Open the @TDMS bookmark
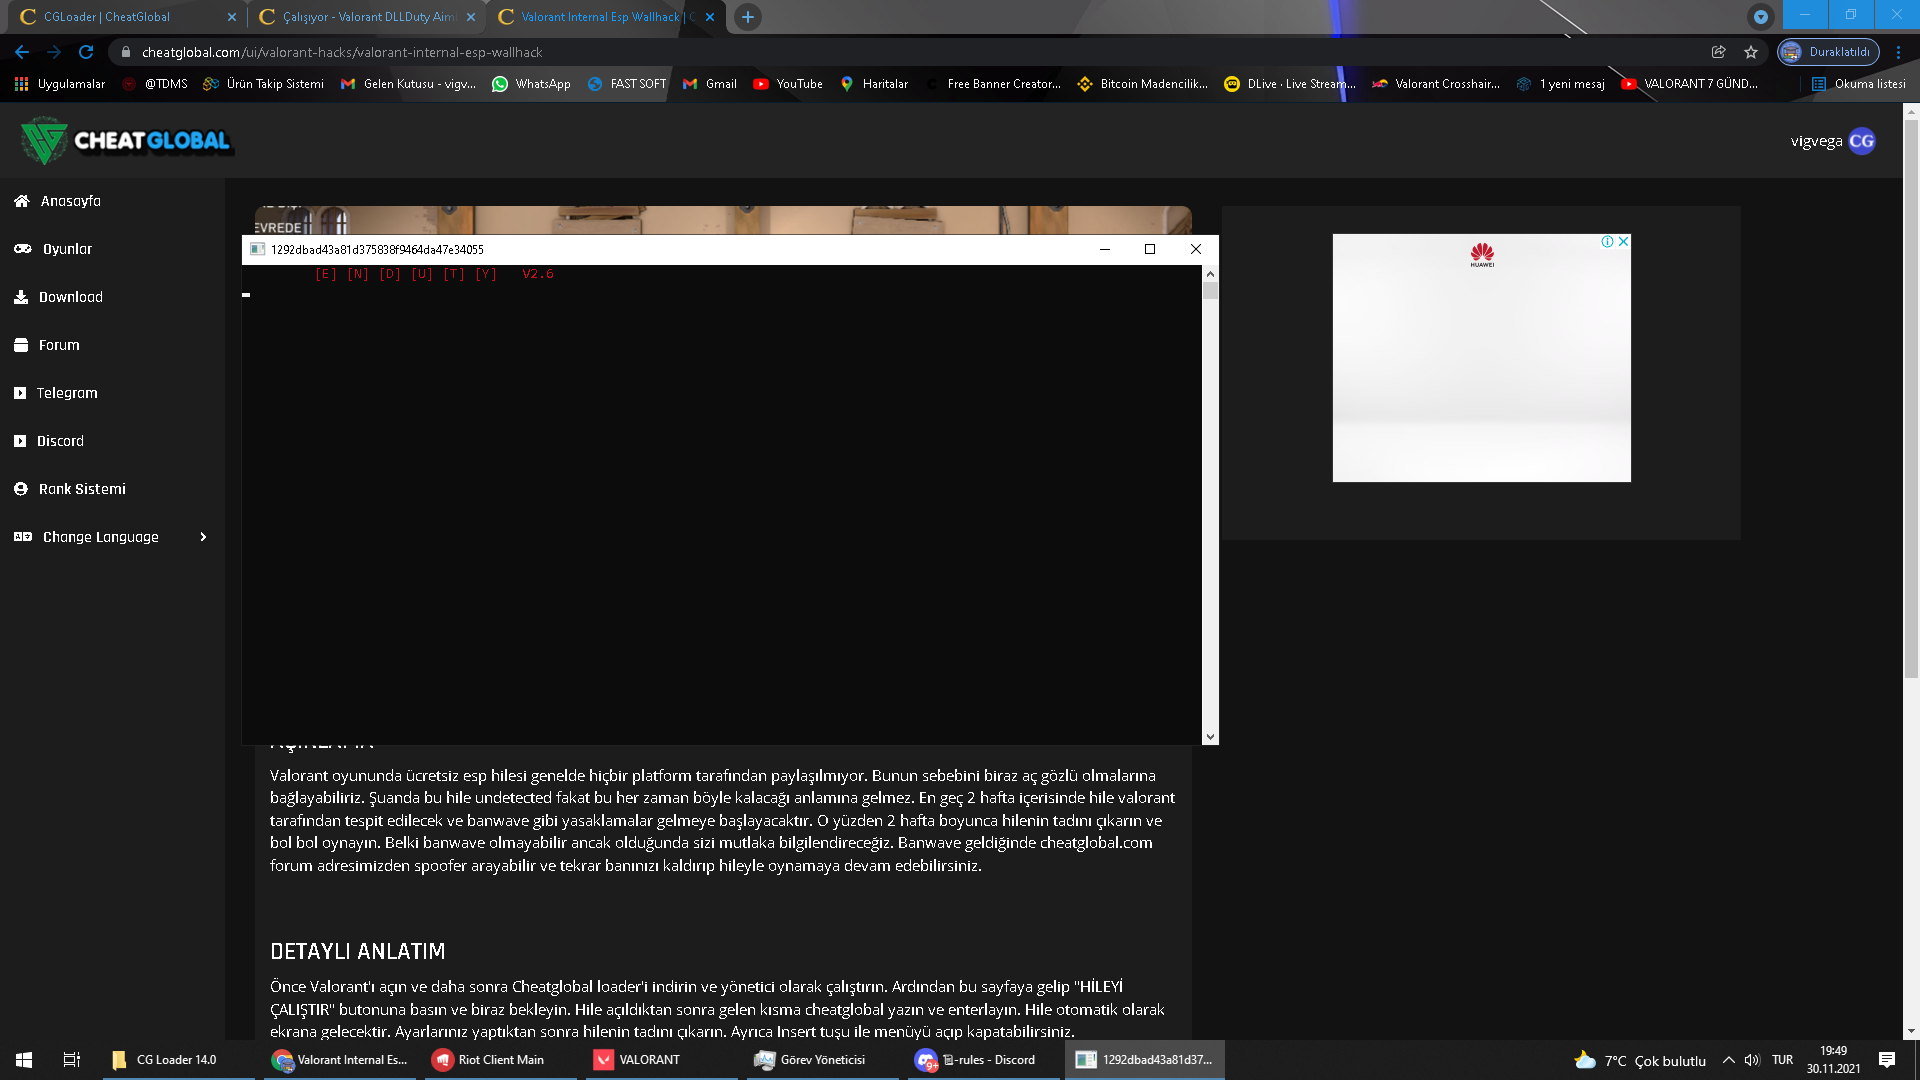 155,84
